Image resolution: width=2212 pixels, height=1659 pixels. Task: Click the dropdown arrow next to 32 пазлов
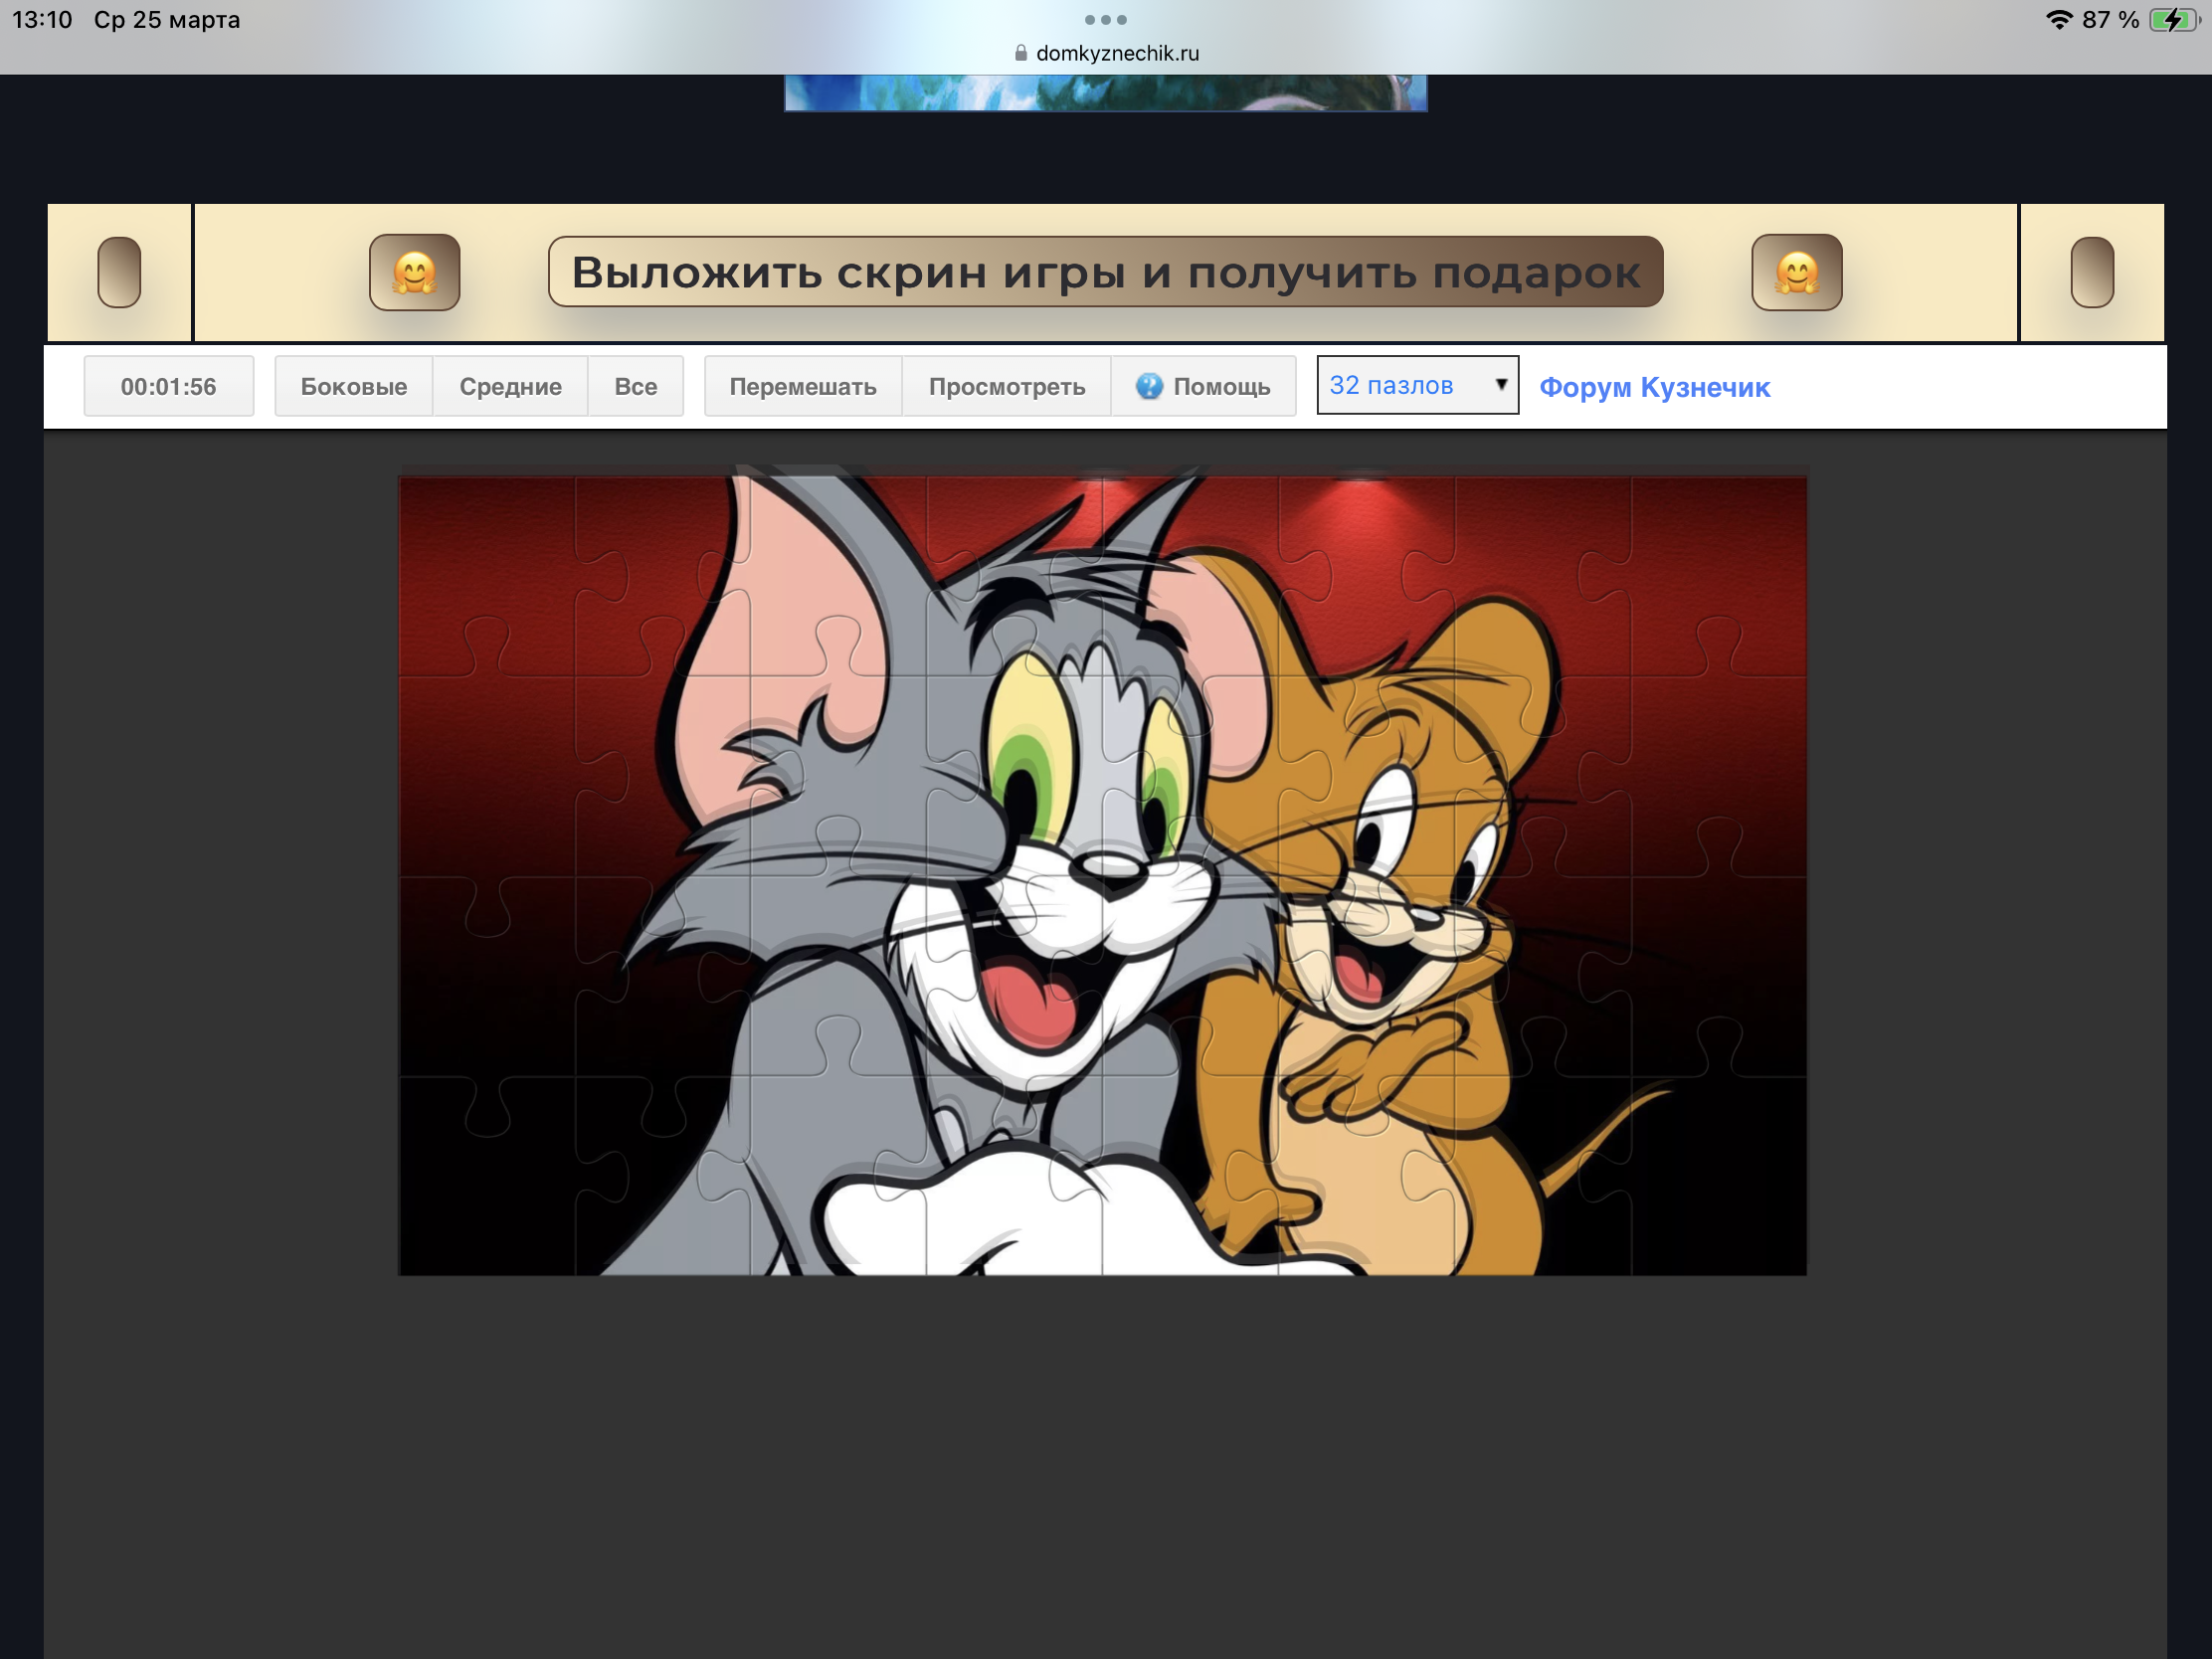pyautogui.click(x=1500, y=384)
